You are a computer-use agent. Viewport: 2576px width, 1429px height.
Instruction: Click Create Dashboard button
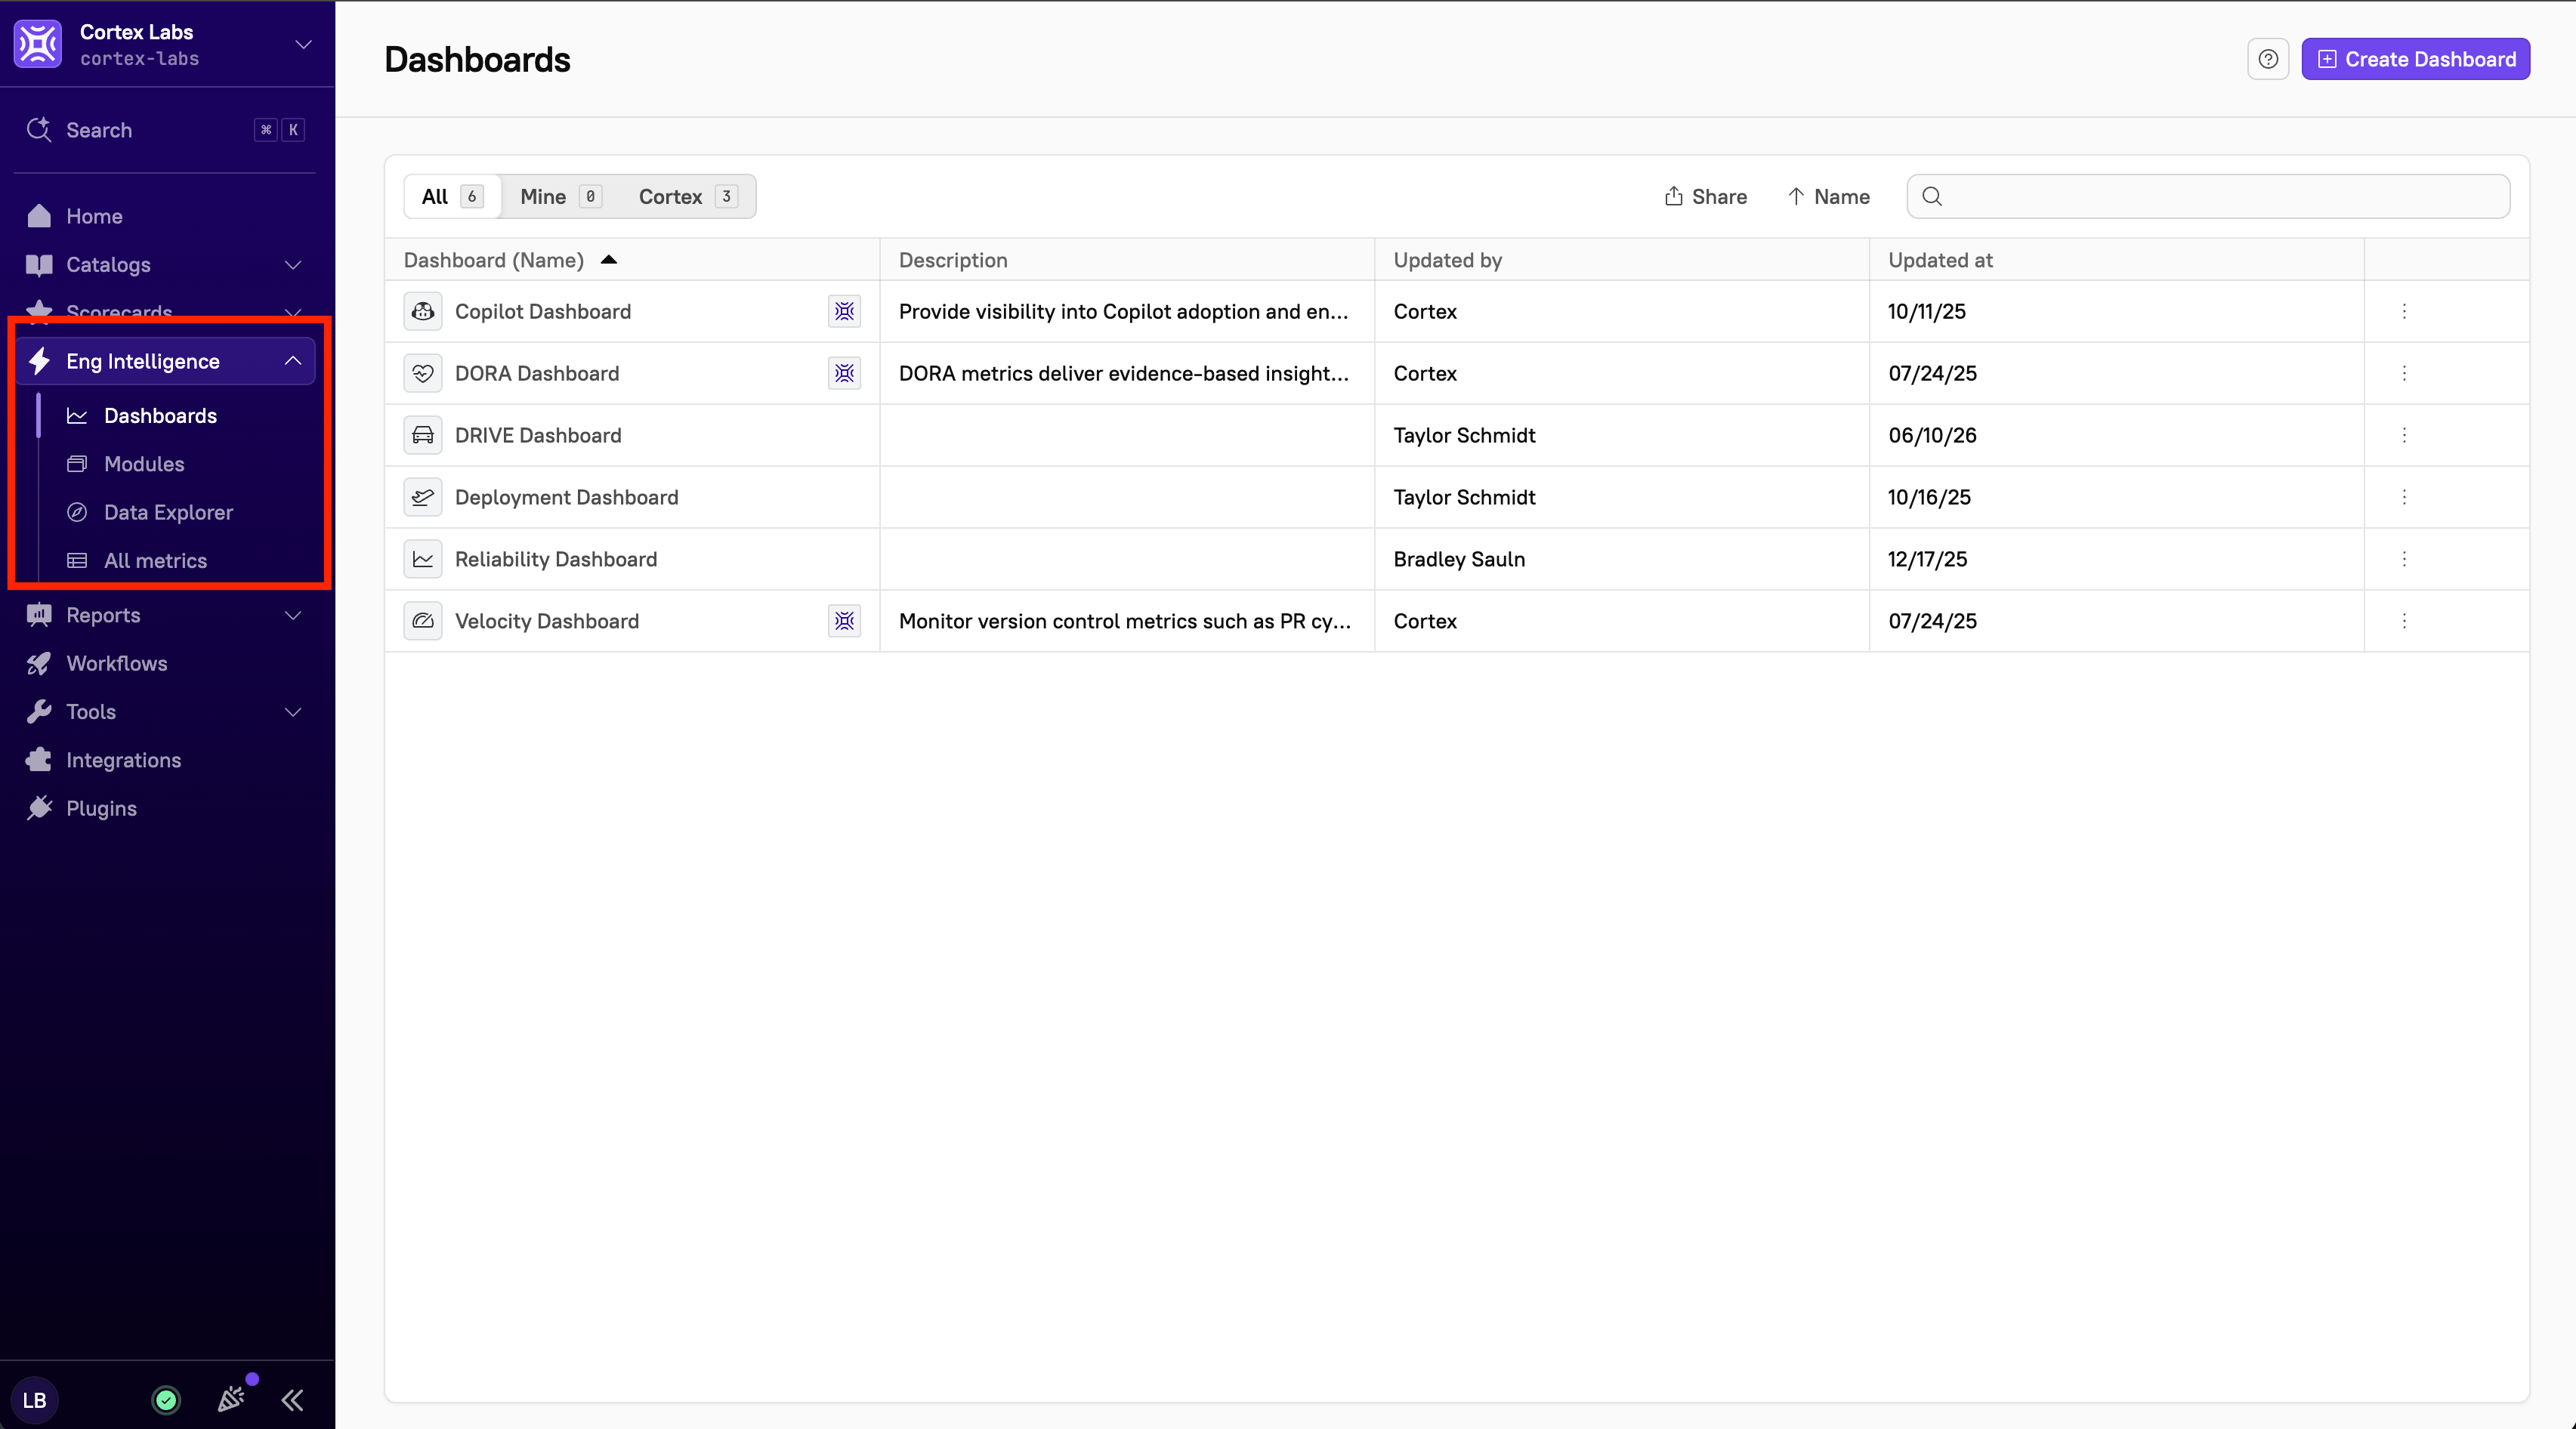click(2415, 59)
